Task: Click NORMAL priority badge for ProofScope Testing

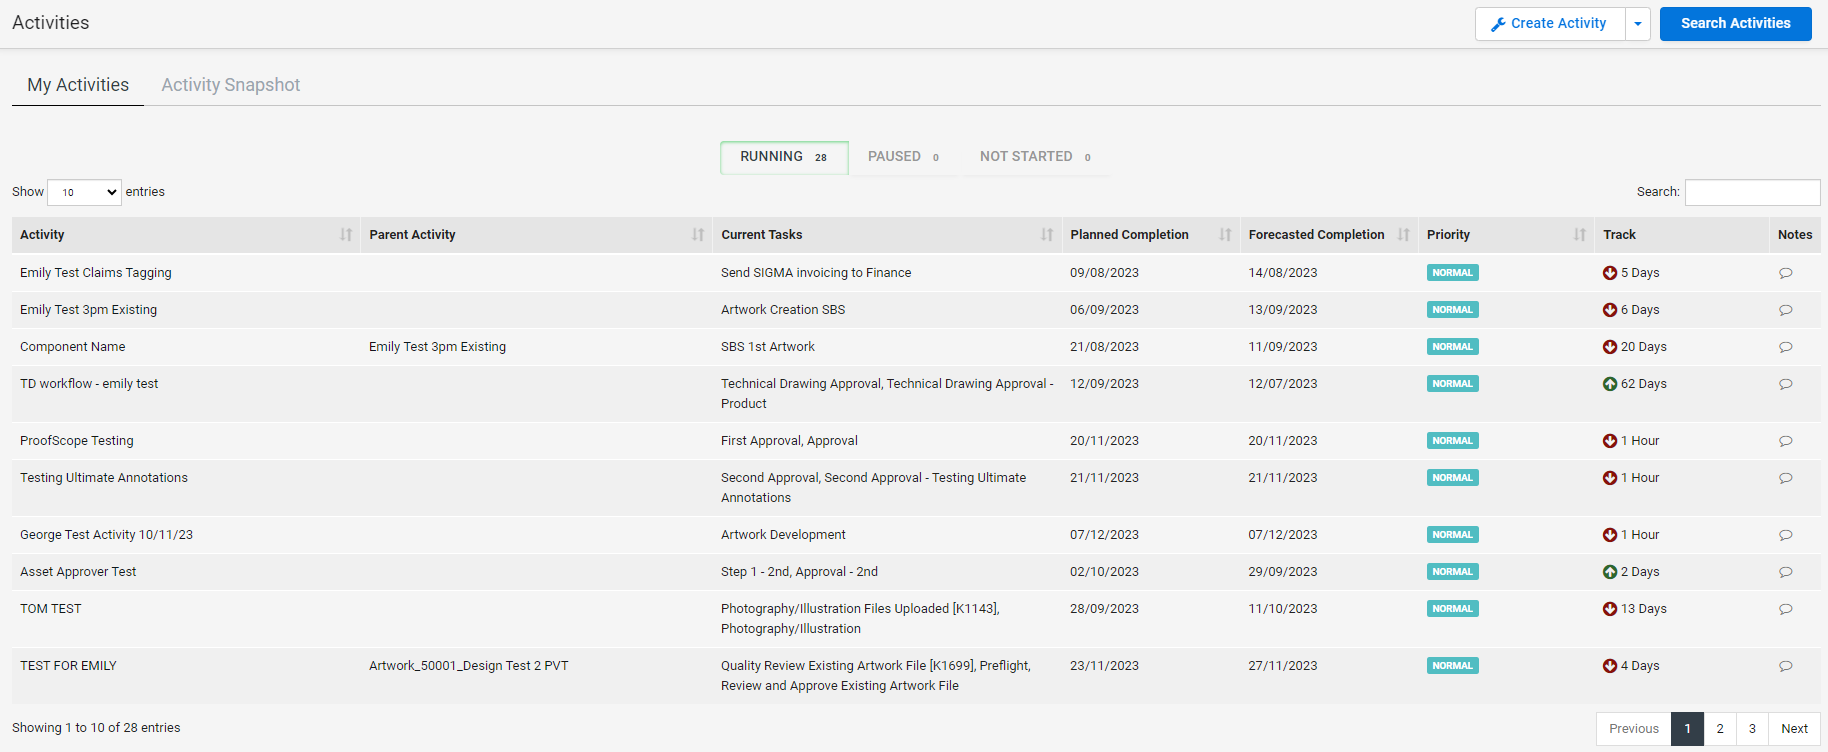Action: click(x=1452, y=441)
